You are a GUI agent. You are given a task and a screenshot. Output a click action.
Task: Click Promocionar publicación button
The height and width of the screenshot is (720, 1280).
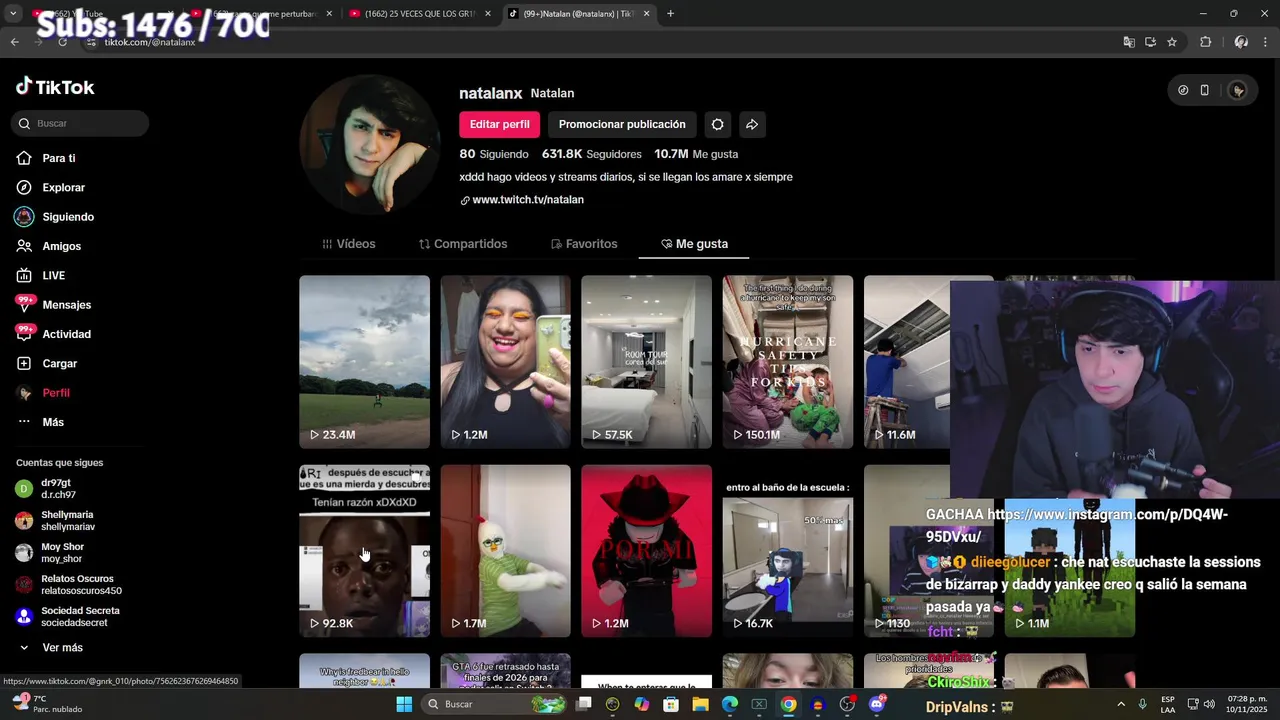point(622,124)
